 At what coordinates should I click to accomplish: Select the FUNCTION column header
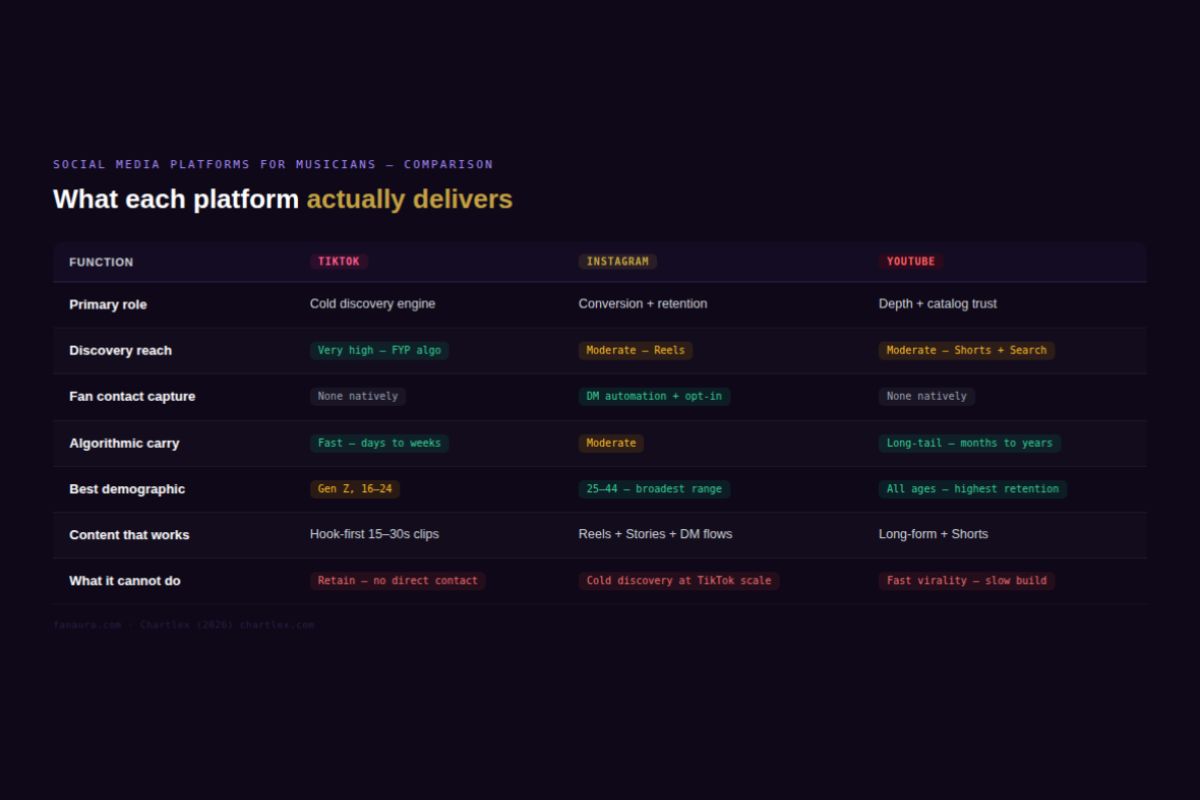click(101, 262)
